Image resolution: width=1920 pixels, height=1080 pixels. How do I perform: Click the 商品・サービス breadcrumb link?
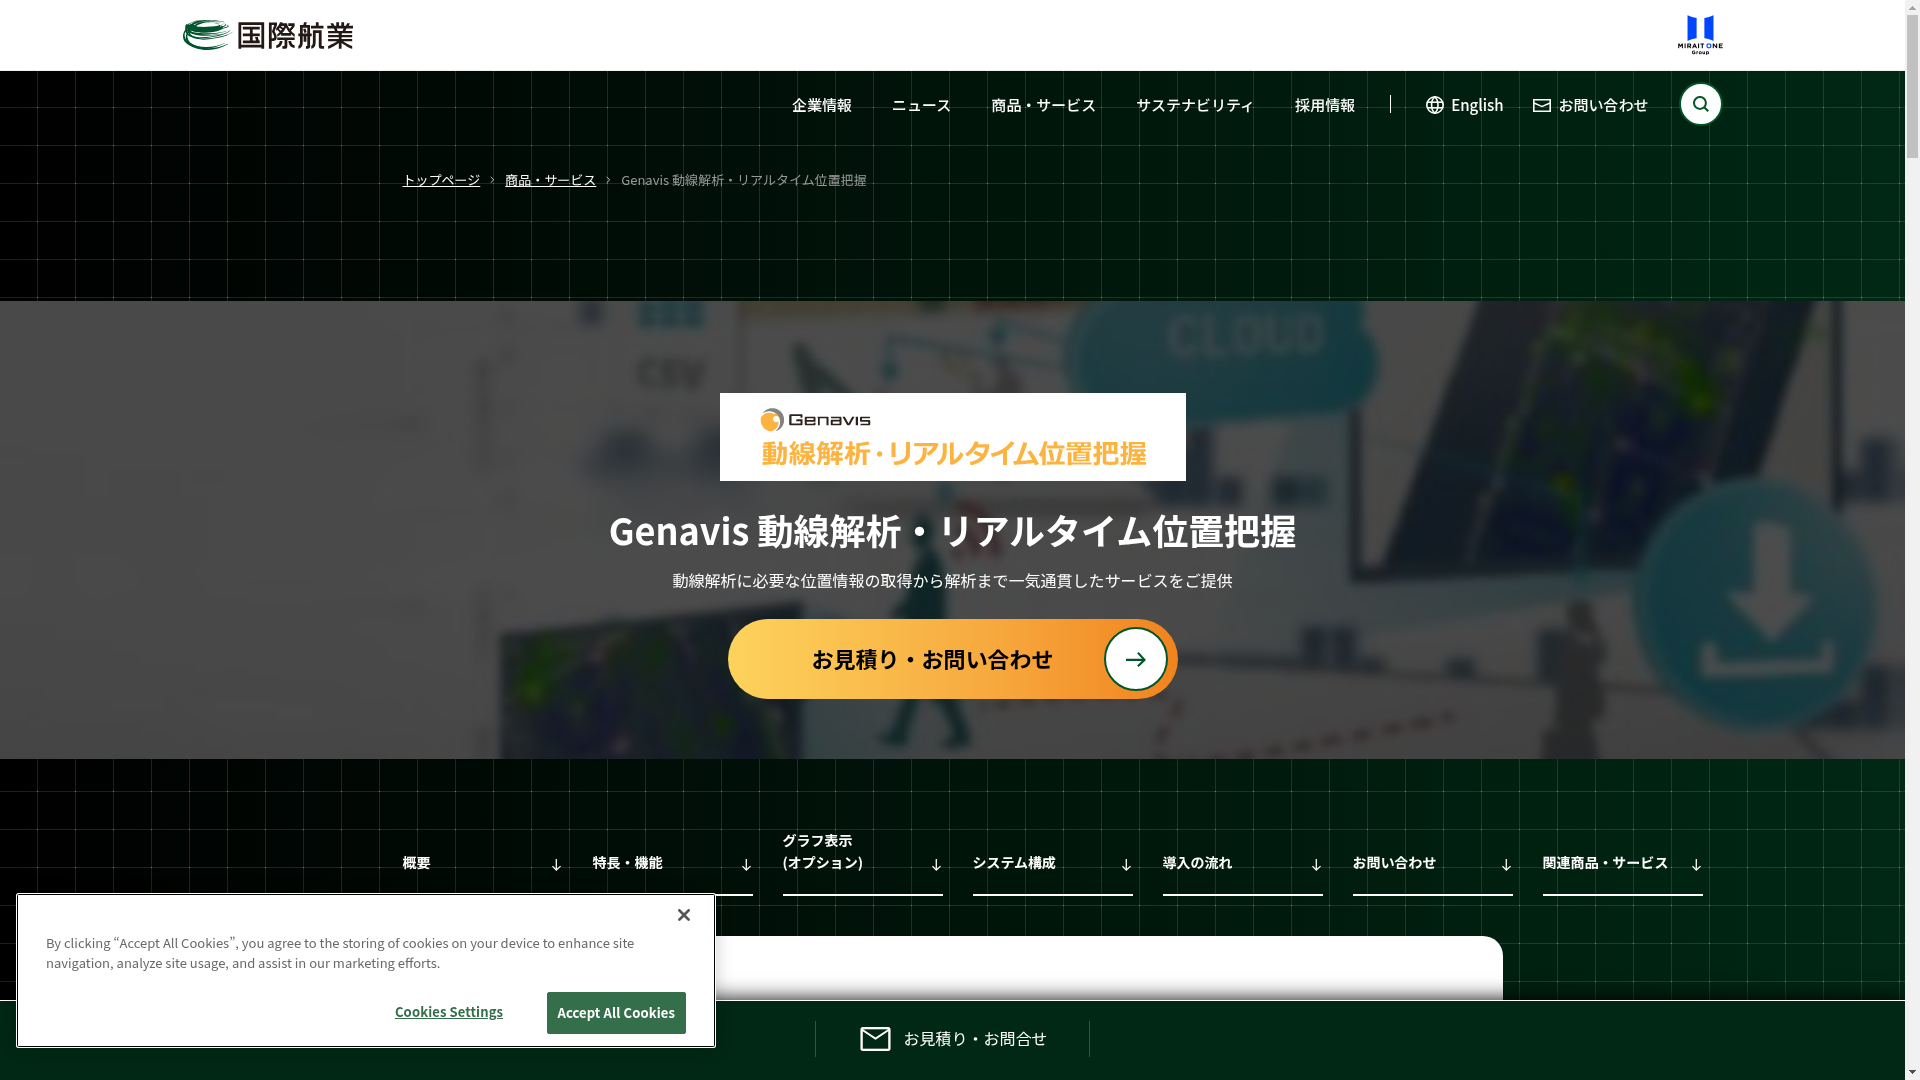(550, 180)
